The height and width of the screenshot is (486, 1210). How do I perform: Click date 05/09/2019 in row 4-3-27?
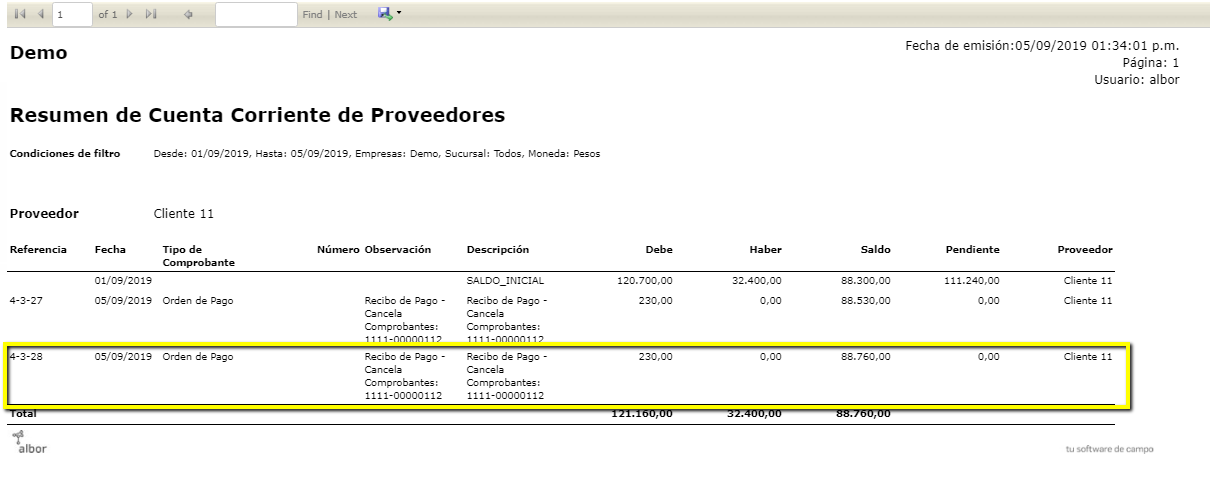[x=123, y=300]
